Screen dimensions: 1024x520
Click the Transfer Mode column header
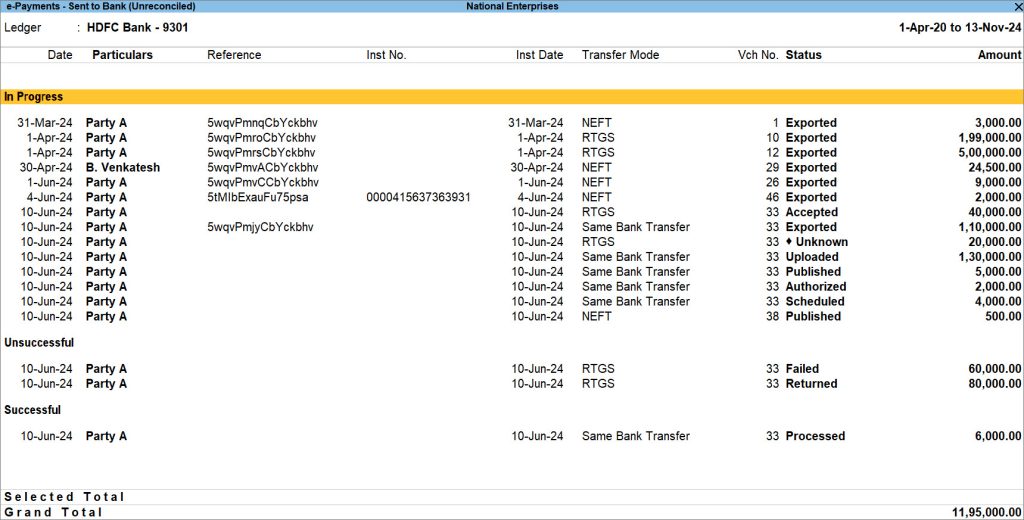[620, 55]
